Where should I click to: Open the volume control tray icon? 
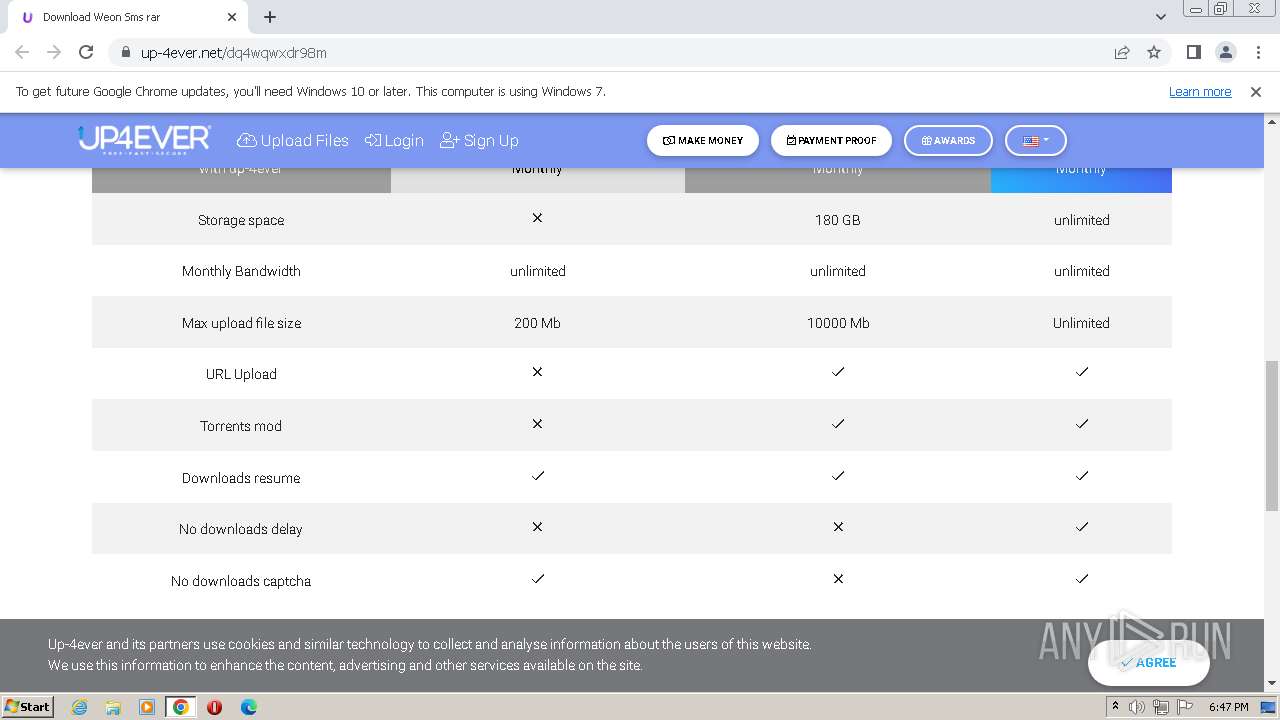tap(1137, 707)
